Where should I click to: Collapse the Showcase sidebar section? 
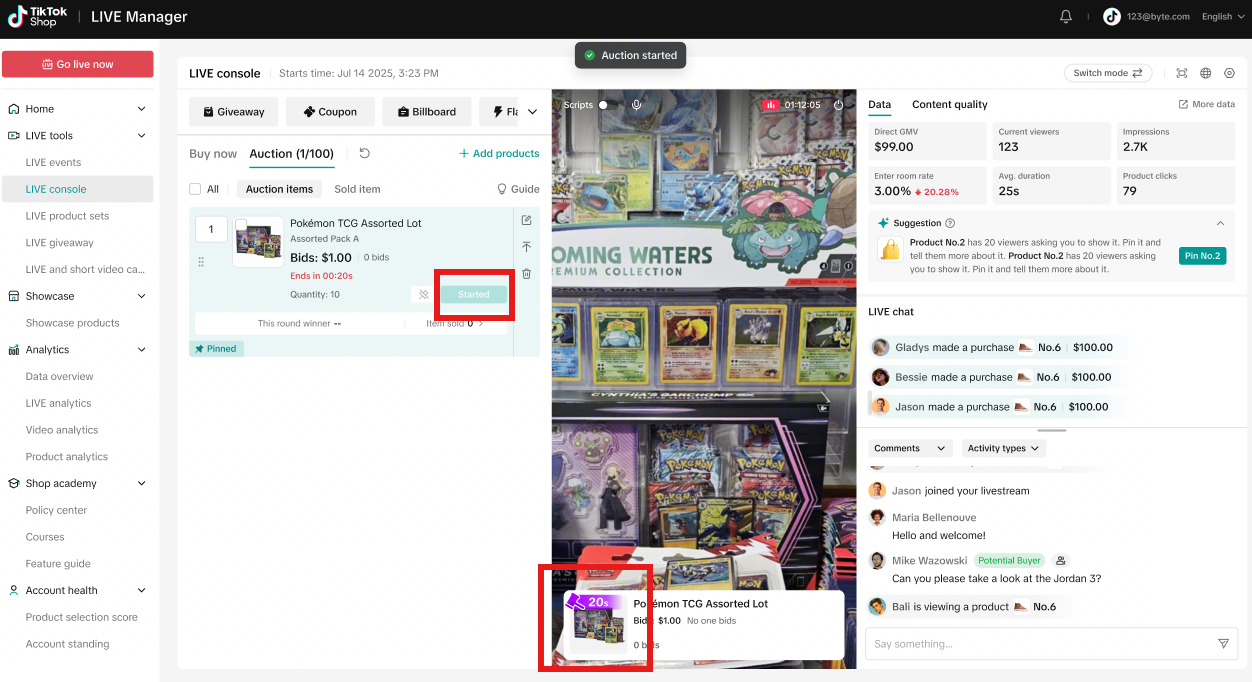point(141,296)
